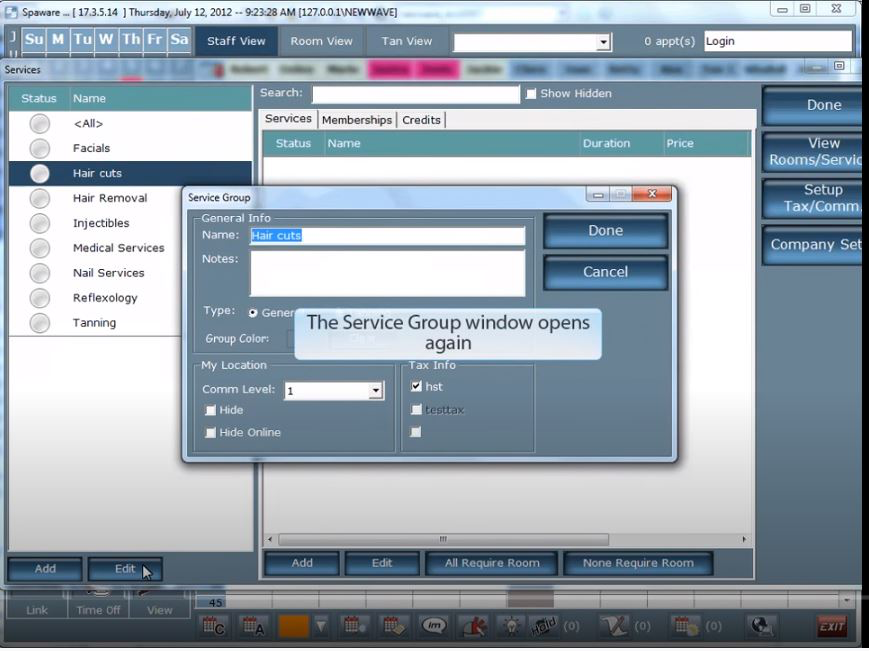The width and height of the screenshot is (869, 651).
Task: Open the arrow dropdown beside orange square
Action: point(321,626)
